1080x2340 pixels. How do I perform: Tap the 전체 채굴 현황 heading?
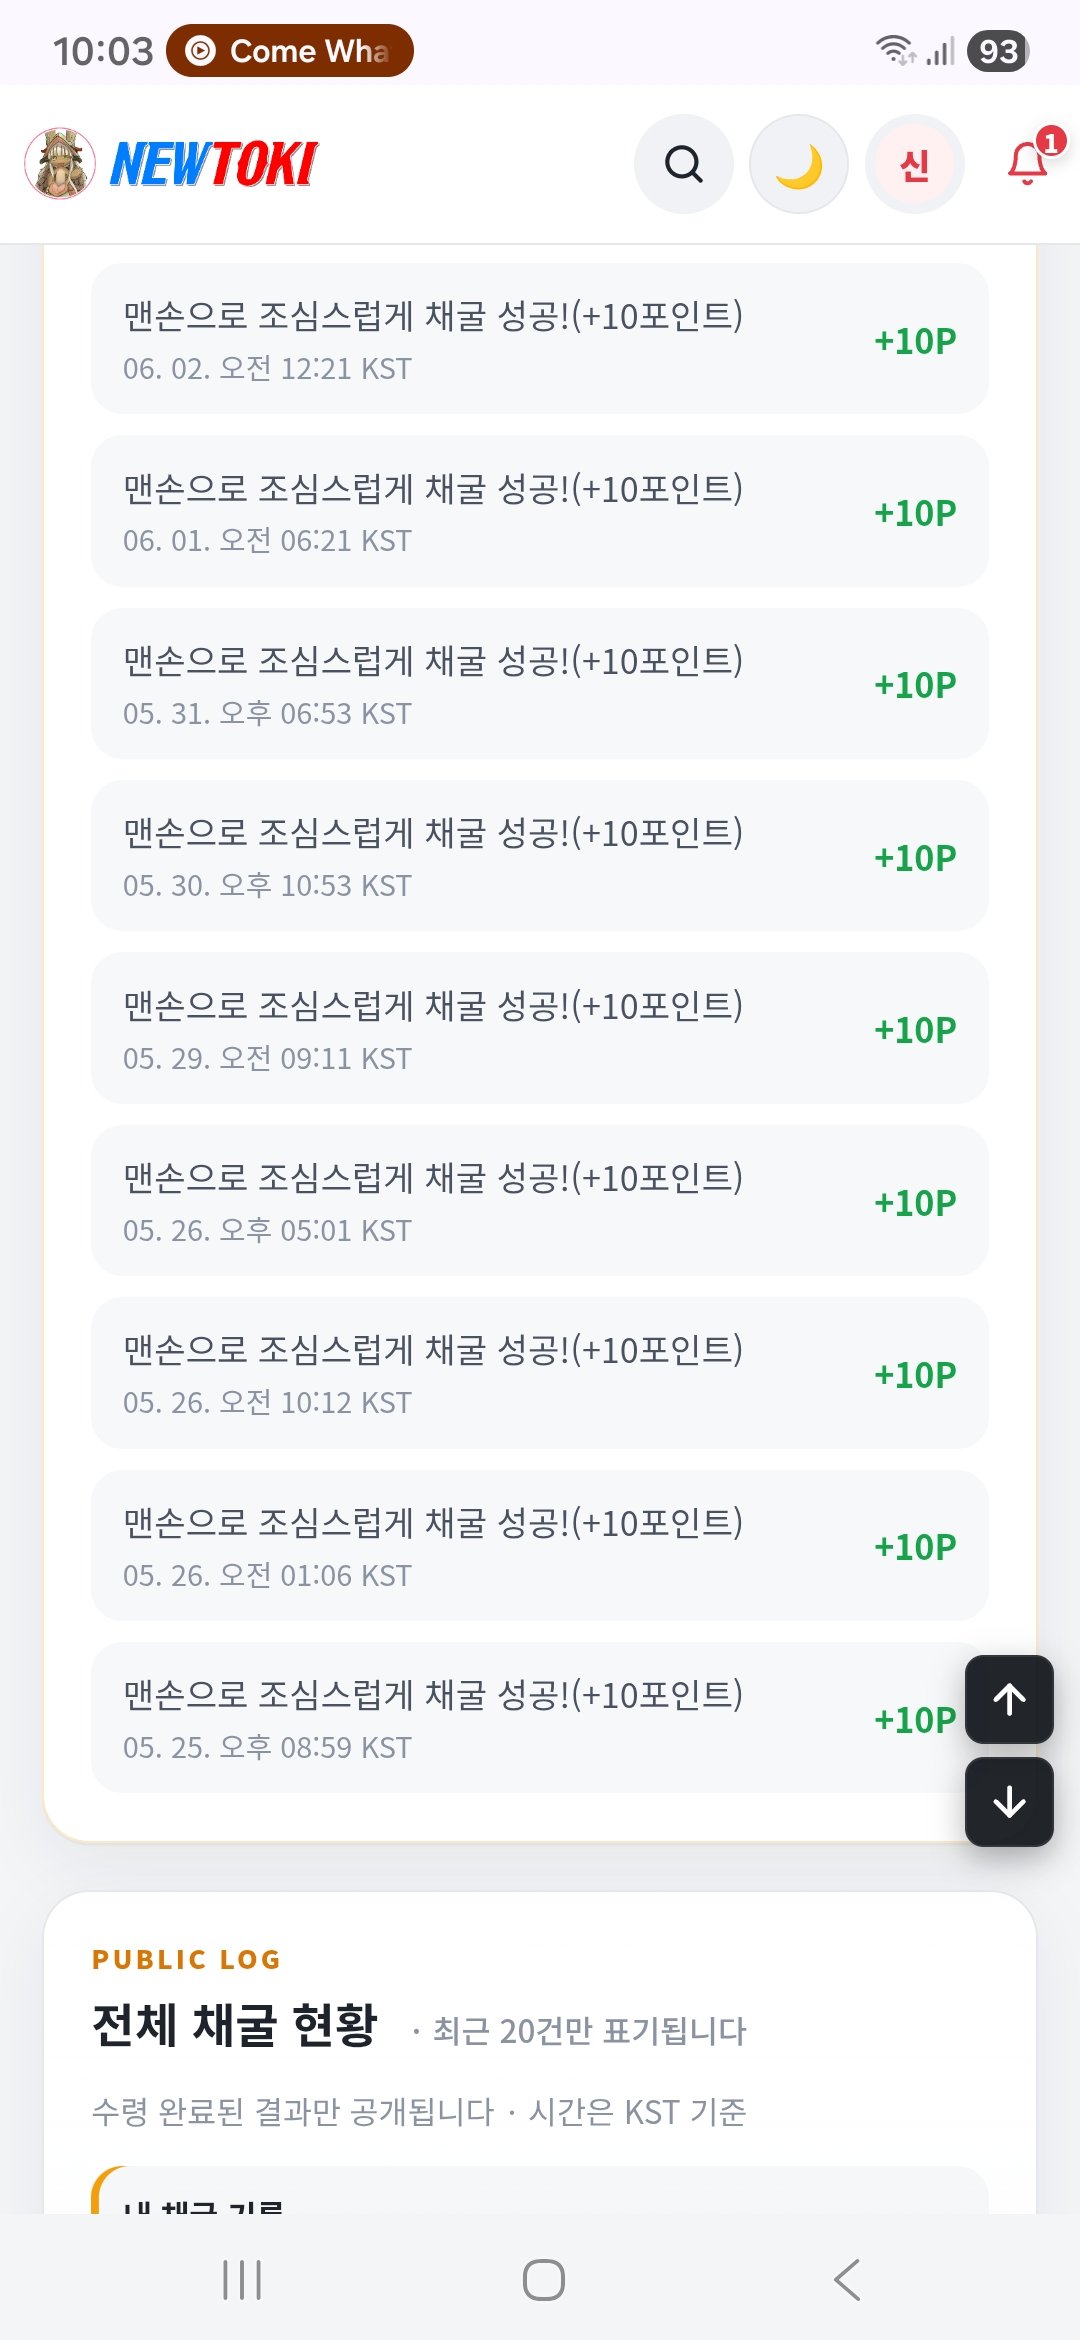click(235, 2026)
